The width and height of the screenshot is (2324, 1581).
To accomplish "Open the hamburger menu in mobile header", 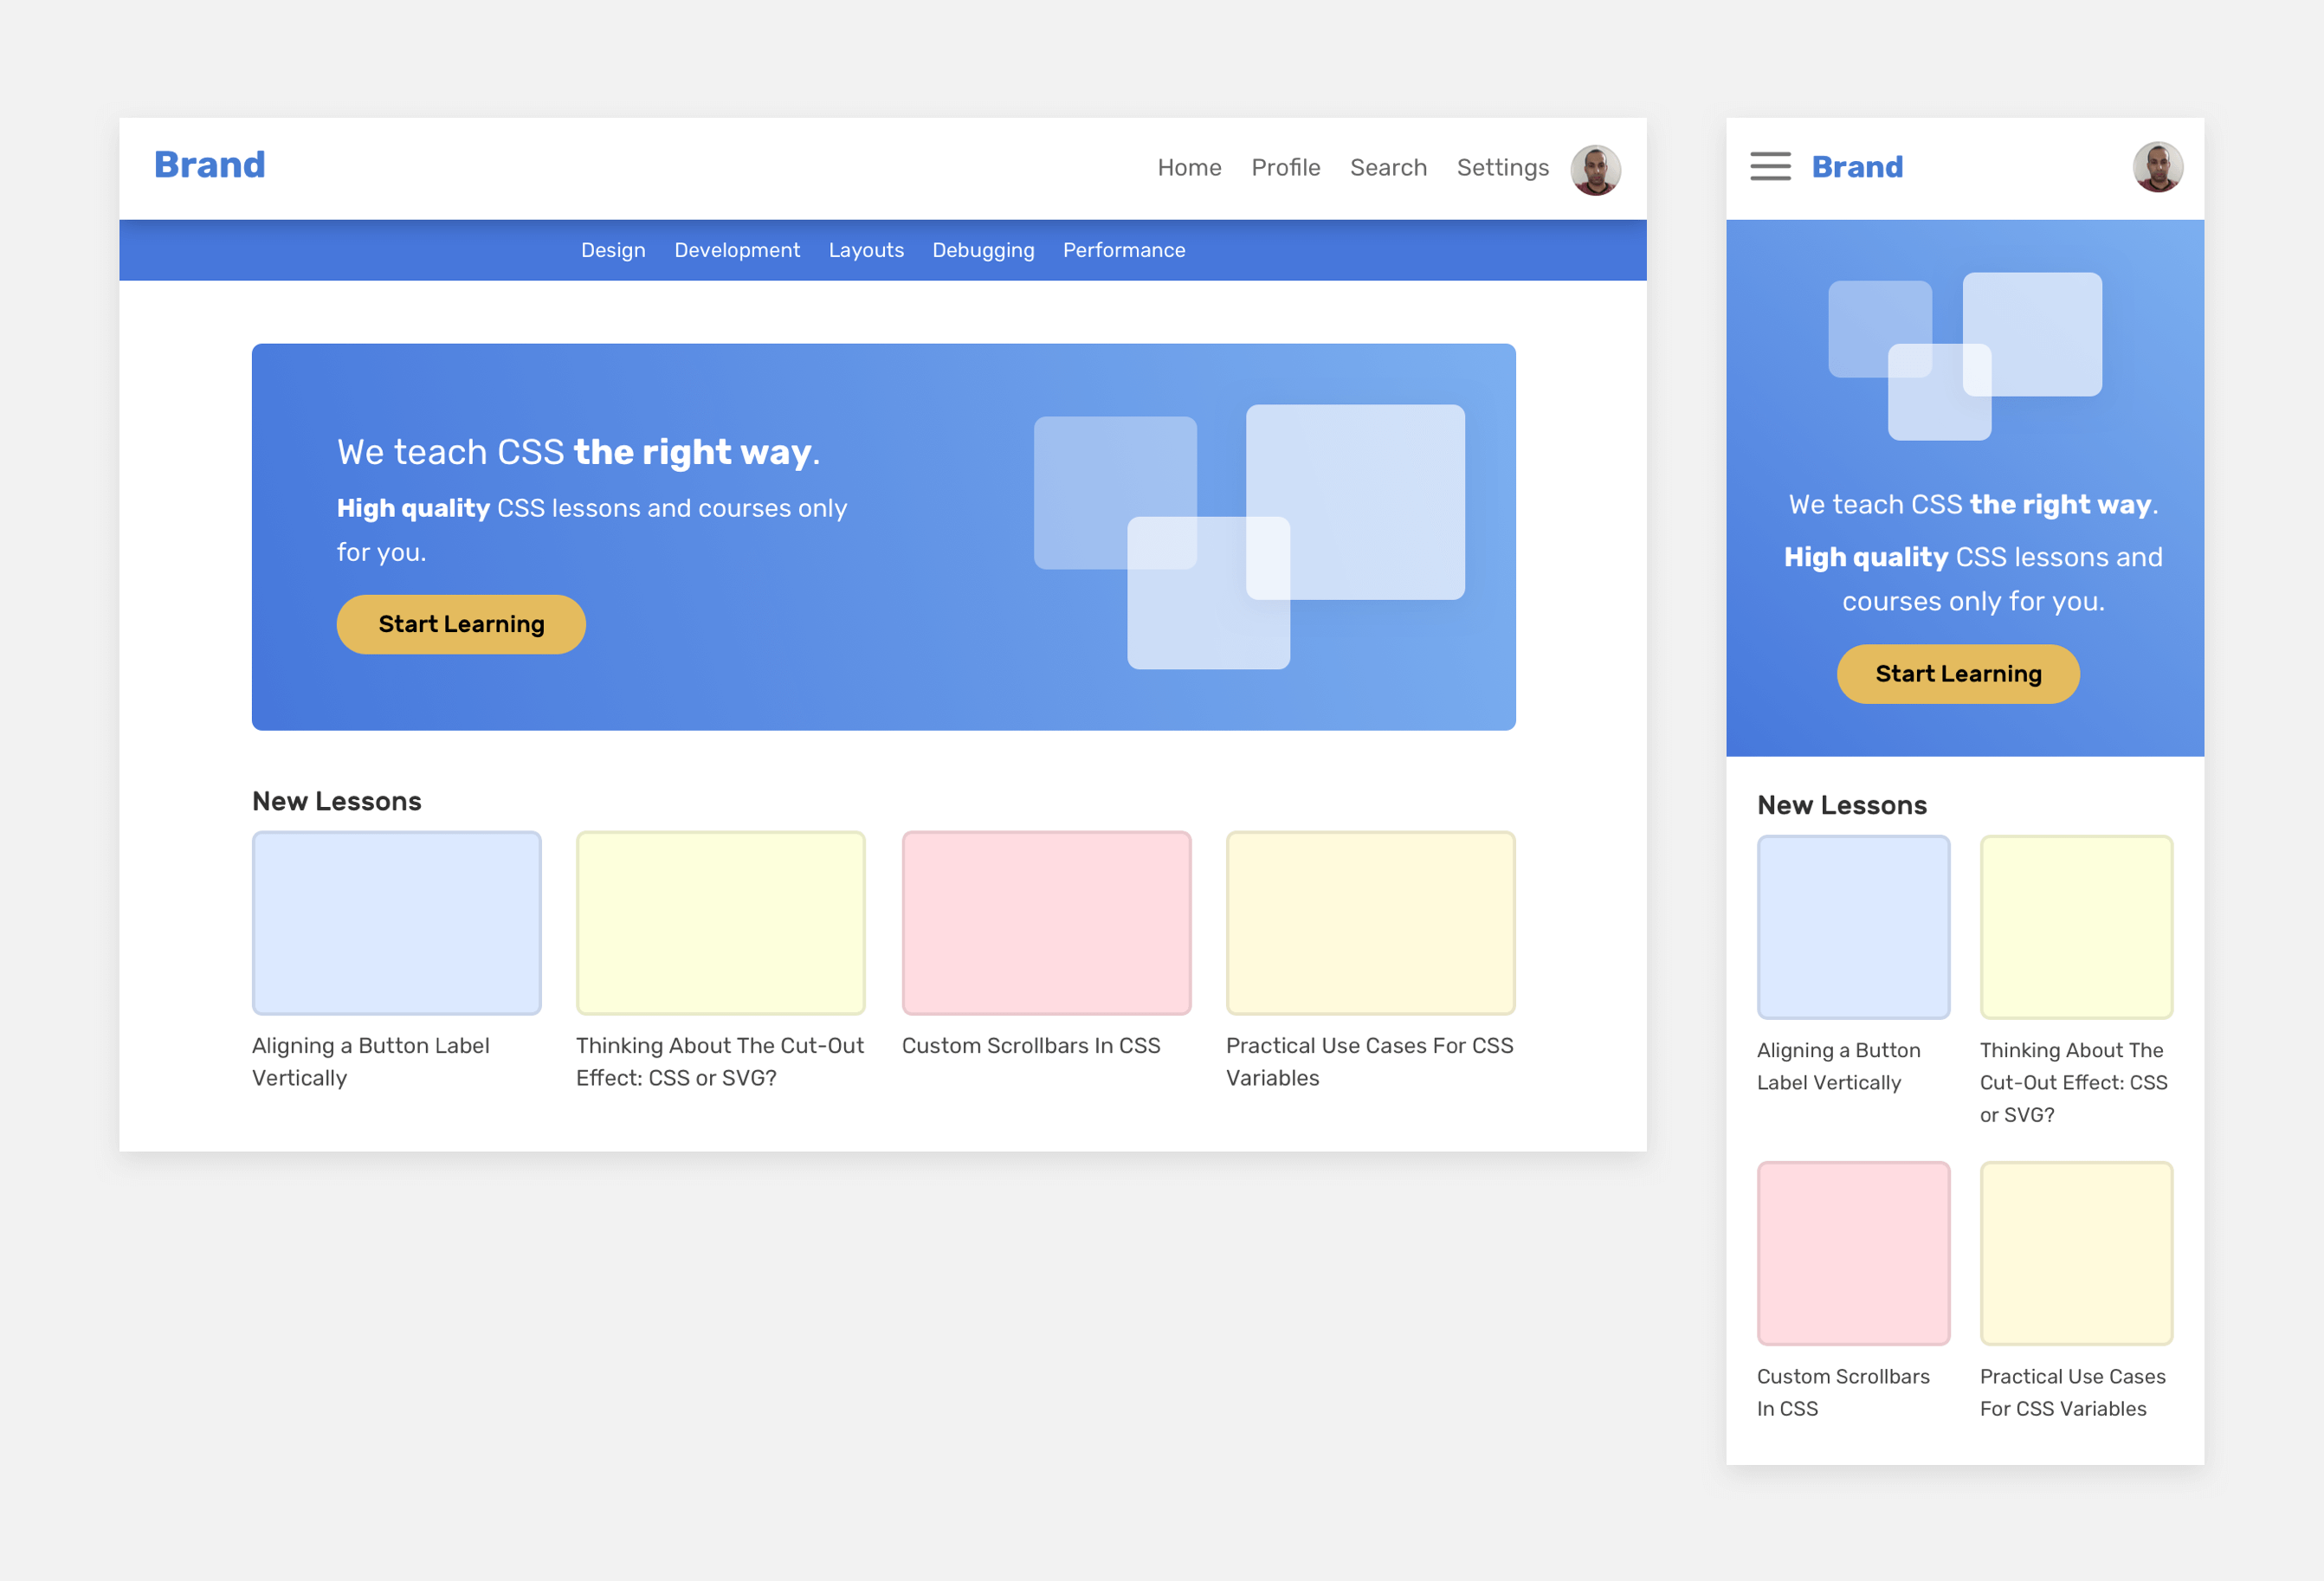I will tap(1770, 166).
